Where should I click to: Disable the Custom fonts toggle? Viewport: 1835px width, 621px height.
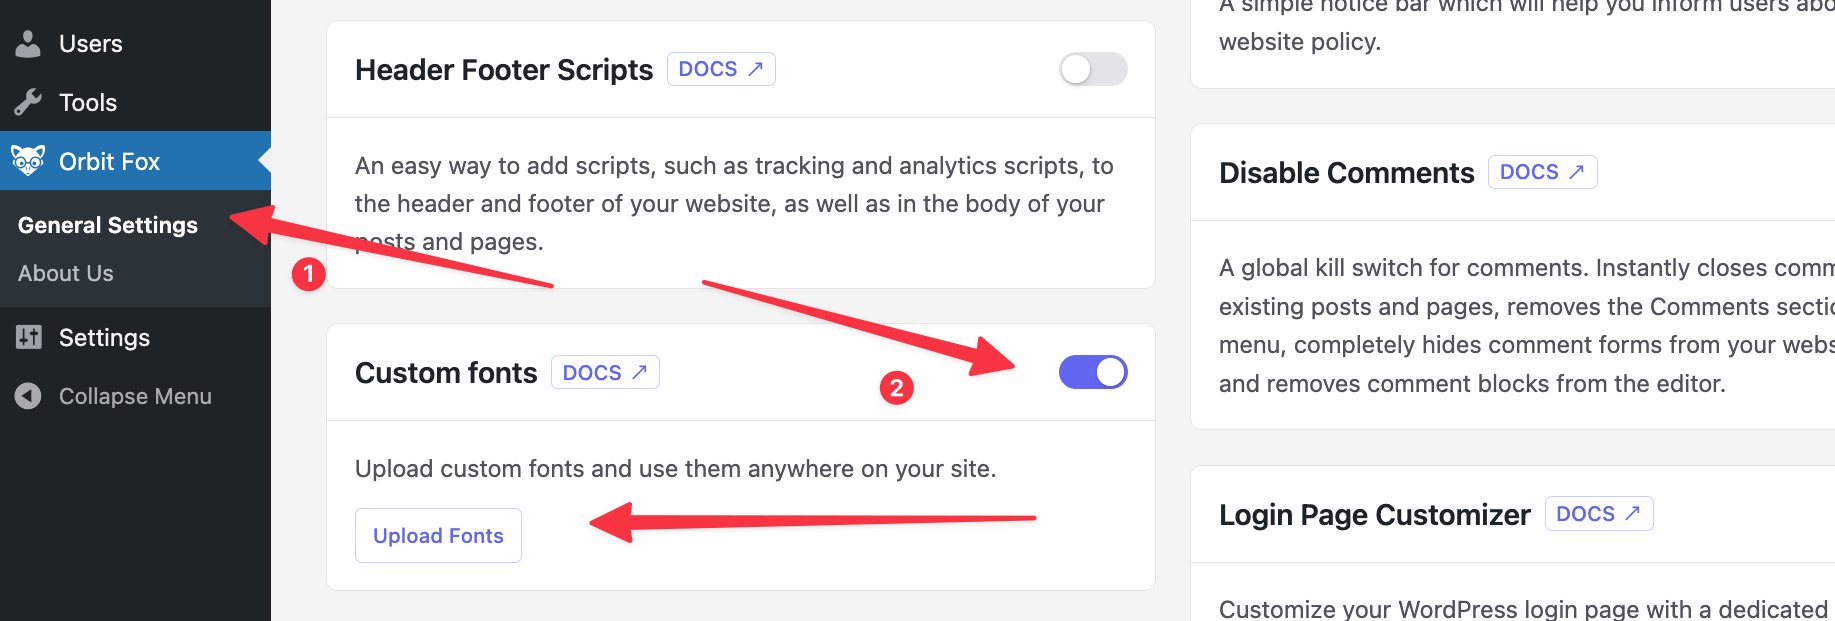tap(1093, 372)
